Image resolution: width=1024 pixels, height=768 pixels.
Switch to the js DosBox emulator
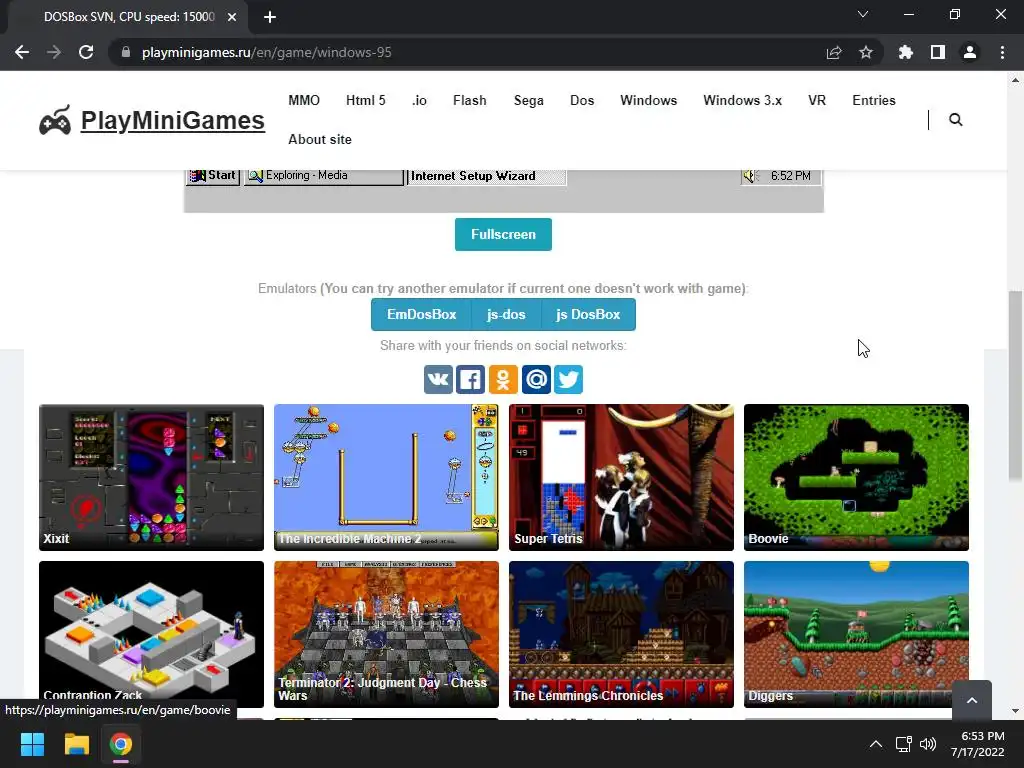pyautogui.click(x=588, y=315)
